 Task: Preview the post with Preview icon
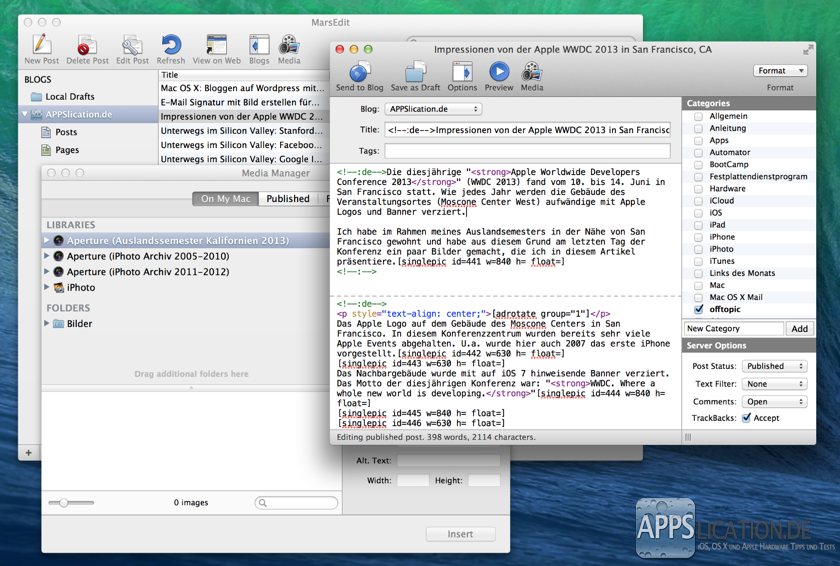click(x=499, y=72)
